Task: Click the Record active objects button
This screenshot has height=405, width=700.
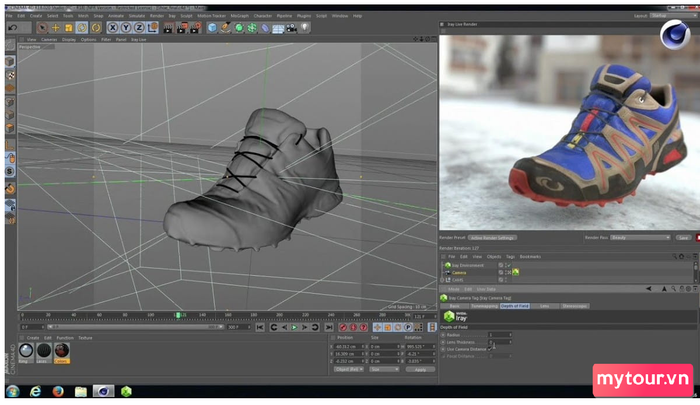Action: (343, 327)
